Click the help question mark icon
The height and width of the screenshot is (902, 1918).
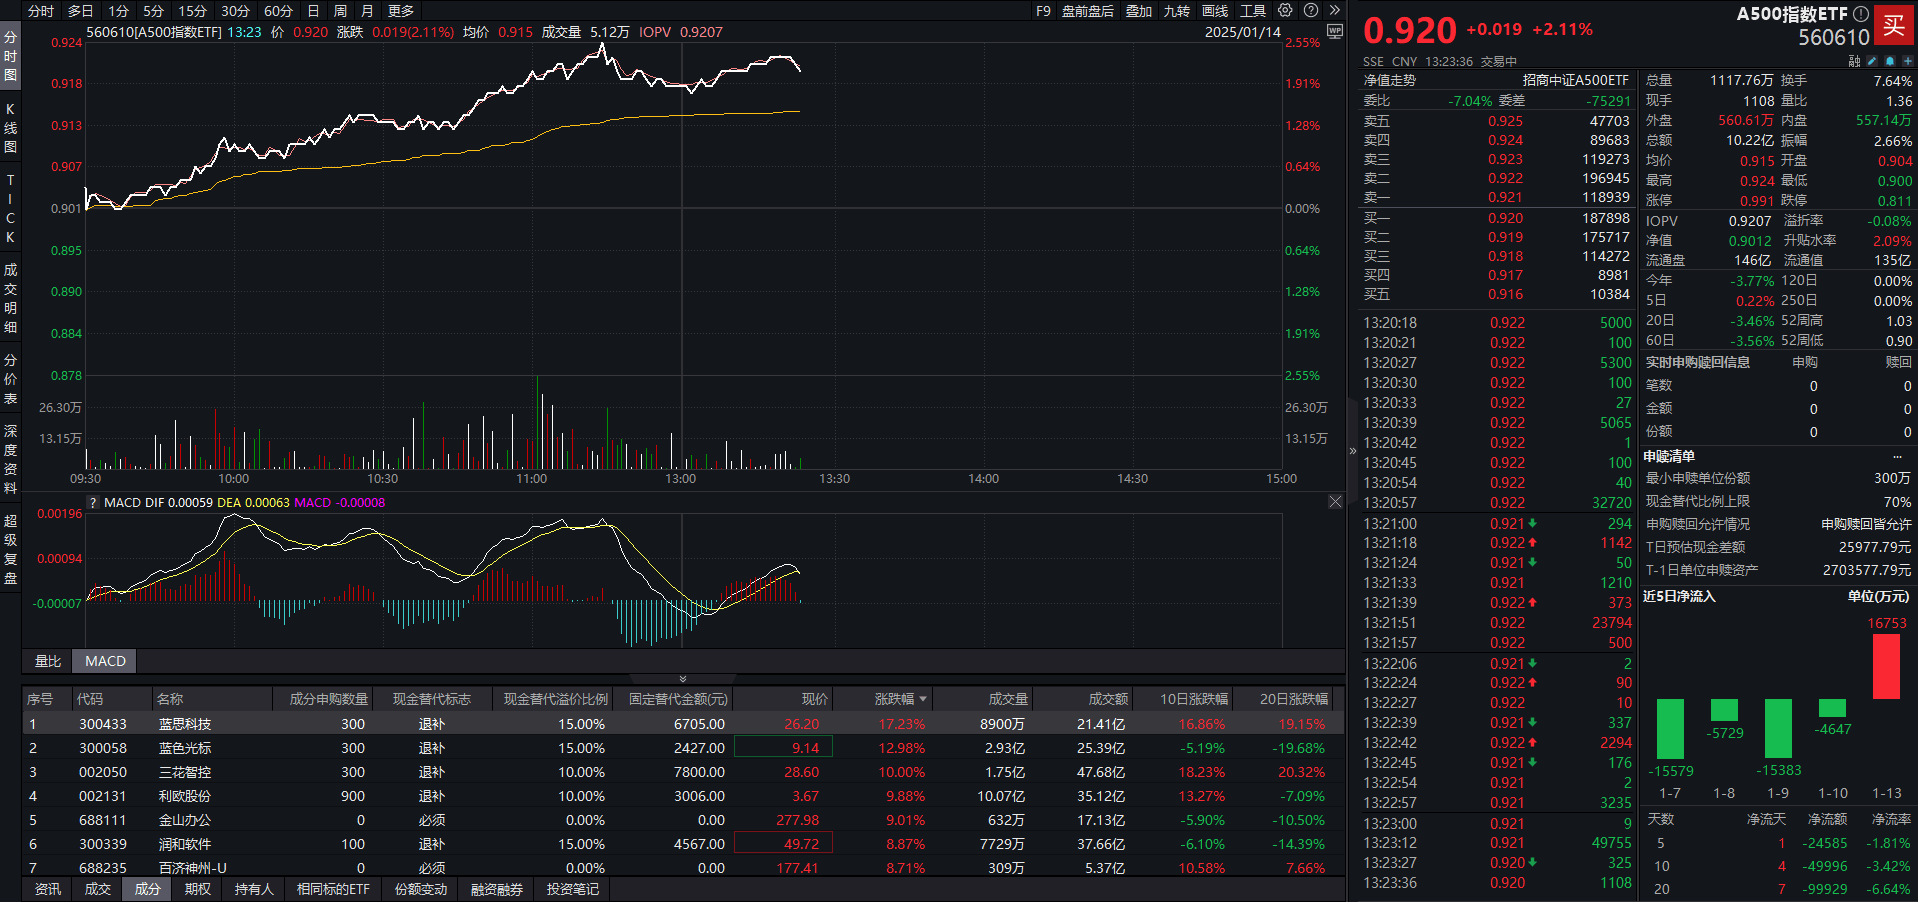click(x=1311, y=10)
